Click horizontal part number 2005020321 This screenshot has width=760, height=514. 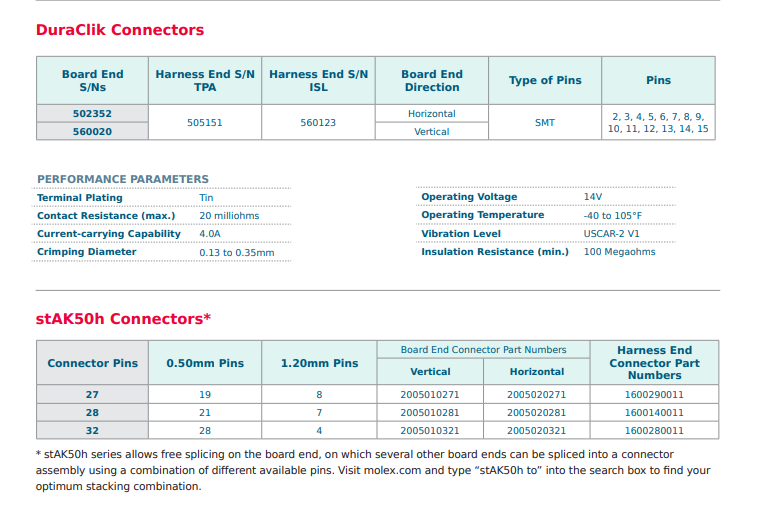pos(537,430)
